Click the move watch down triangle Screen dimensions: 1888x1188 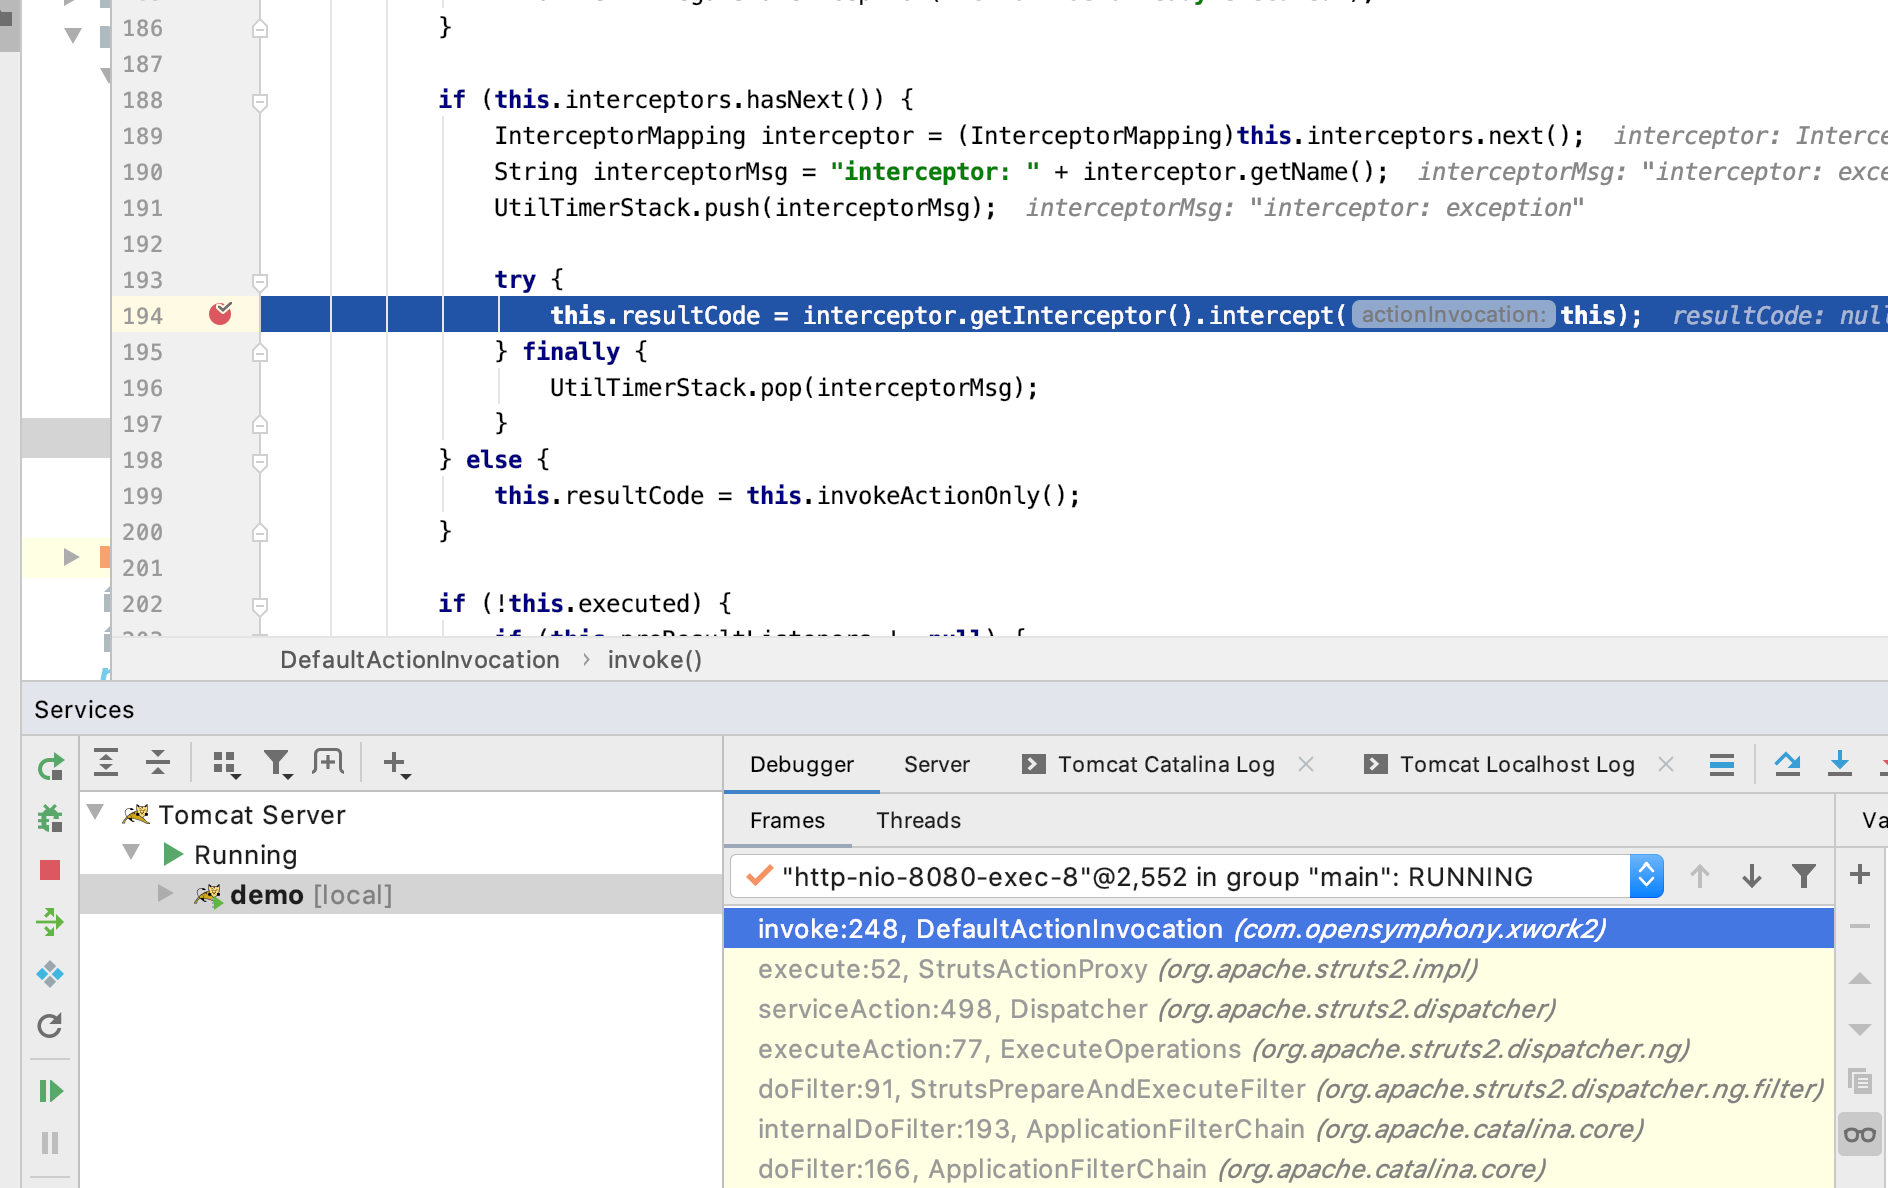(1860, 1029)
